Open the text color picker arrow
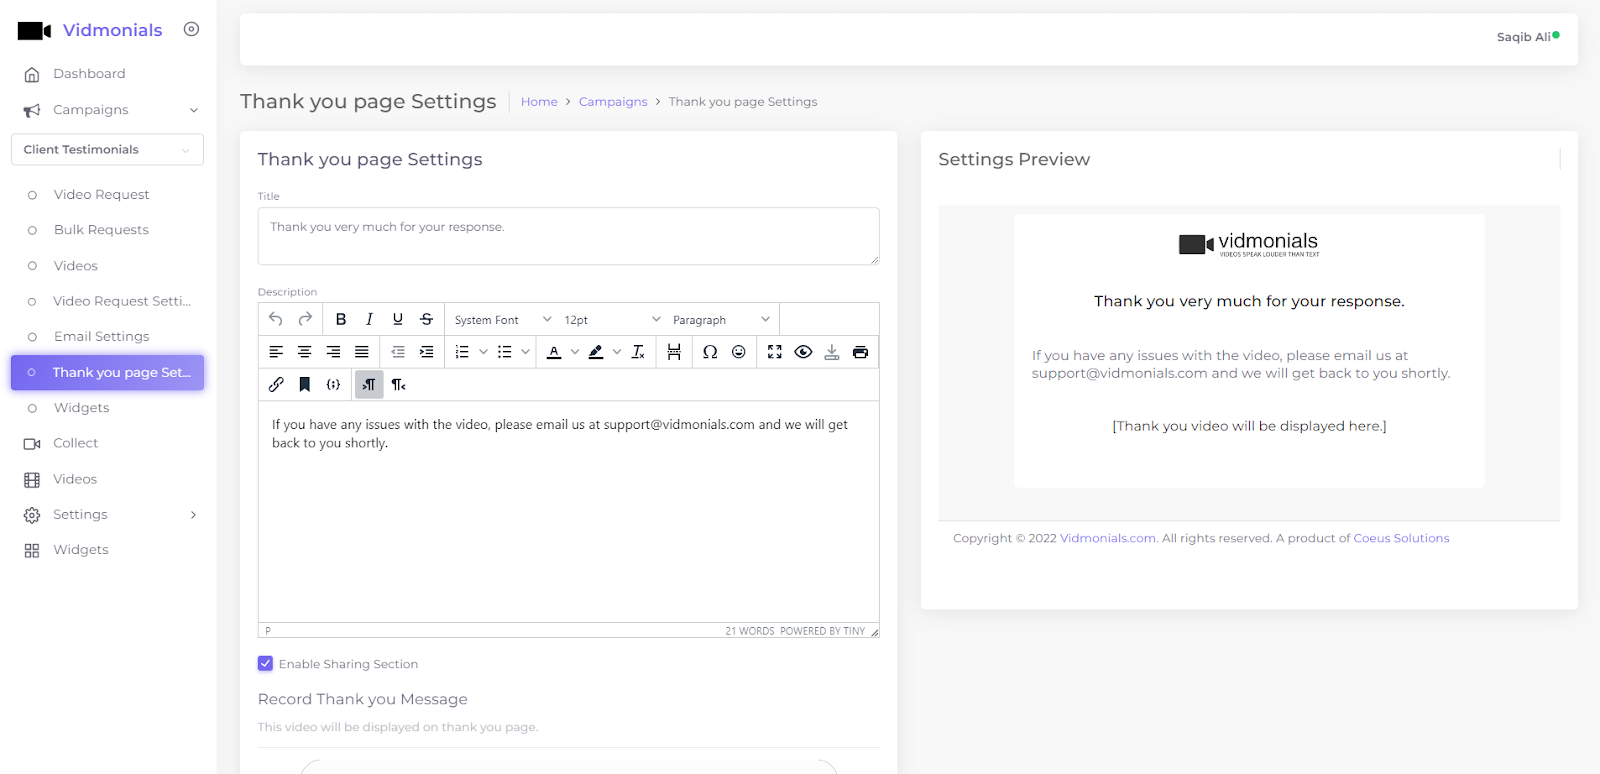Screen dimensions: 1600x774 tap(575, 352)
